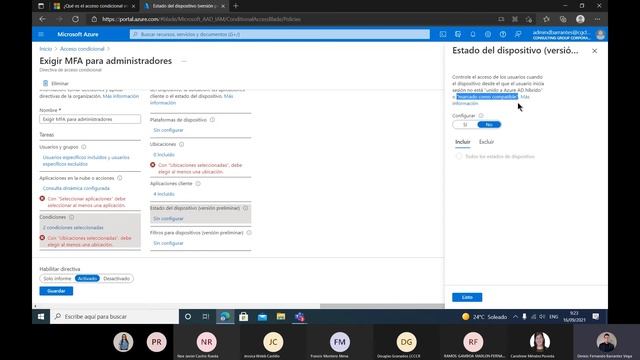Open 4 incluido under Aplicaciones cliente
The width and height of the screenshot is (640, 360).
pyautogui.click(x=164, y=194)
